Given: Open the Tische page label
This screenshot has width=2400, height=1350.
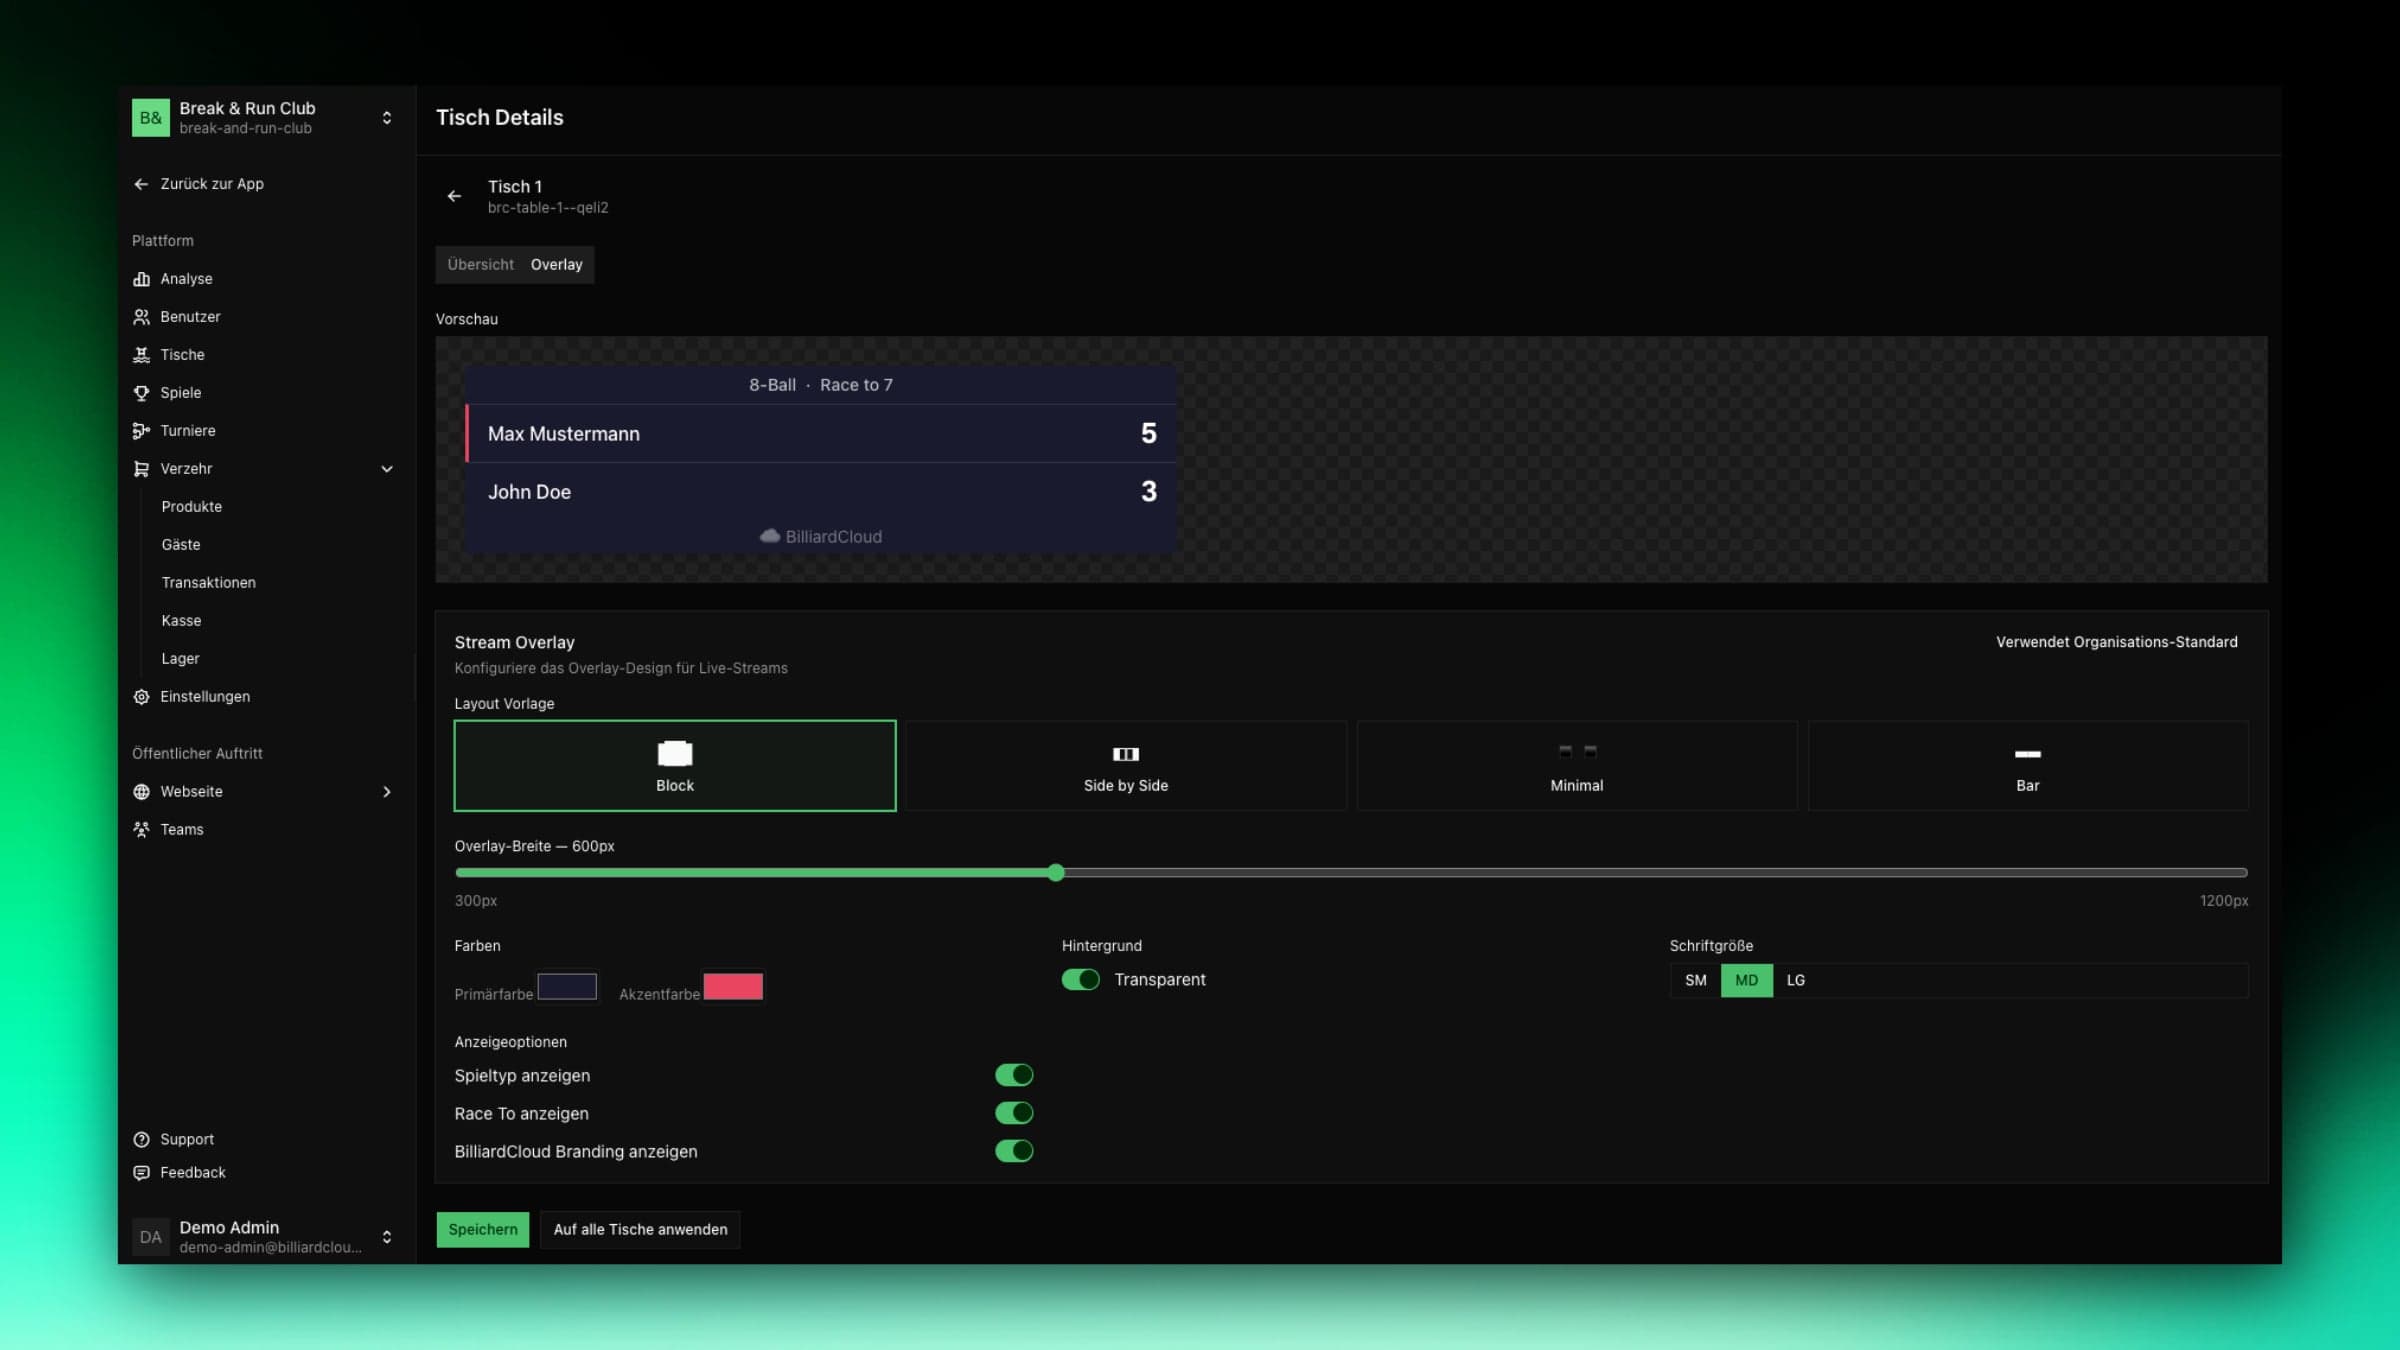Looking at the screenshot, I should click(182, 355).
